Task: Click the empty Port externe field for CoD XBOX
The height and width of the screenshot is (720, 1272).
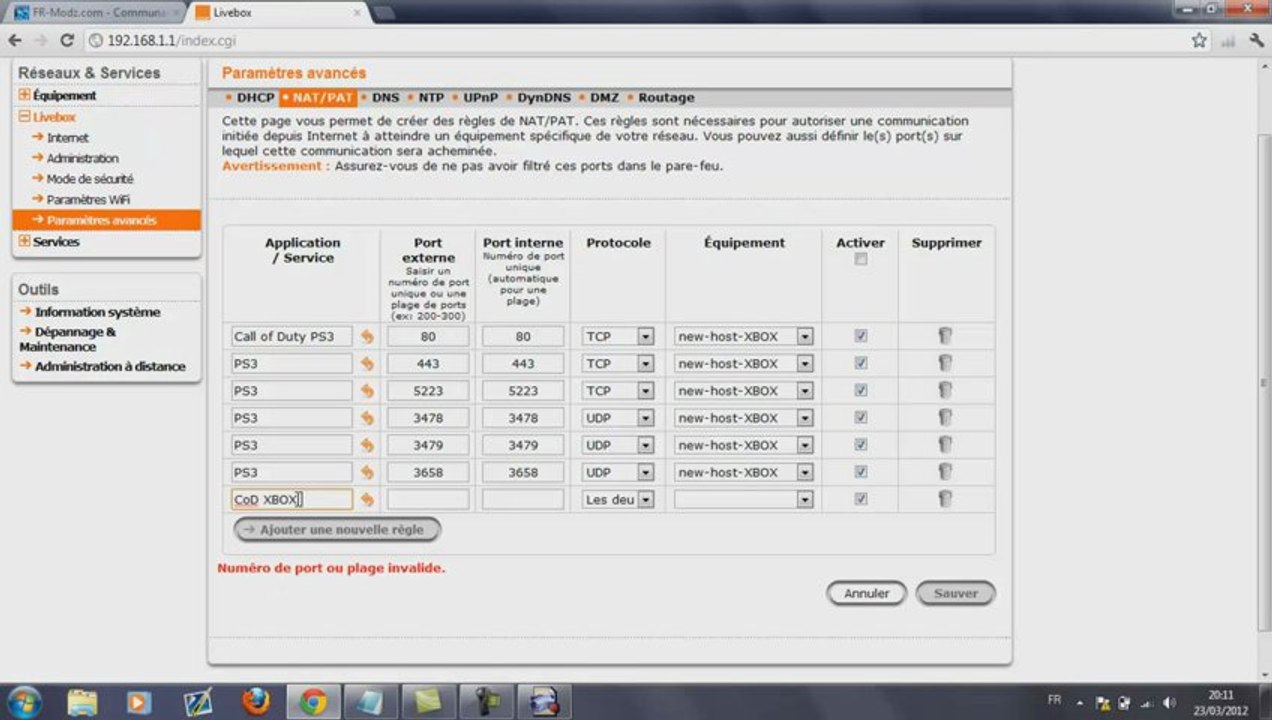Action: (428, 499)
